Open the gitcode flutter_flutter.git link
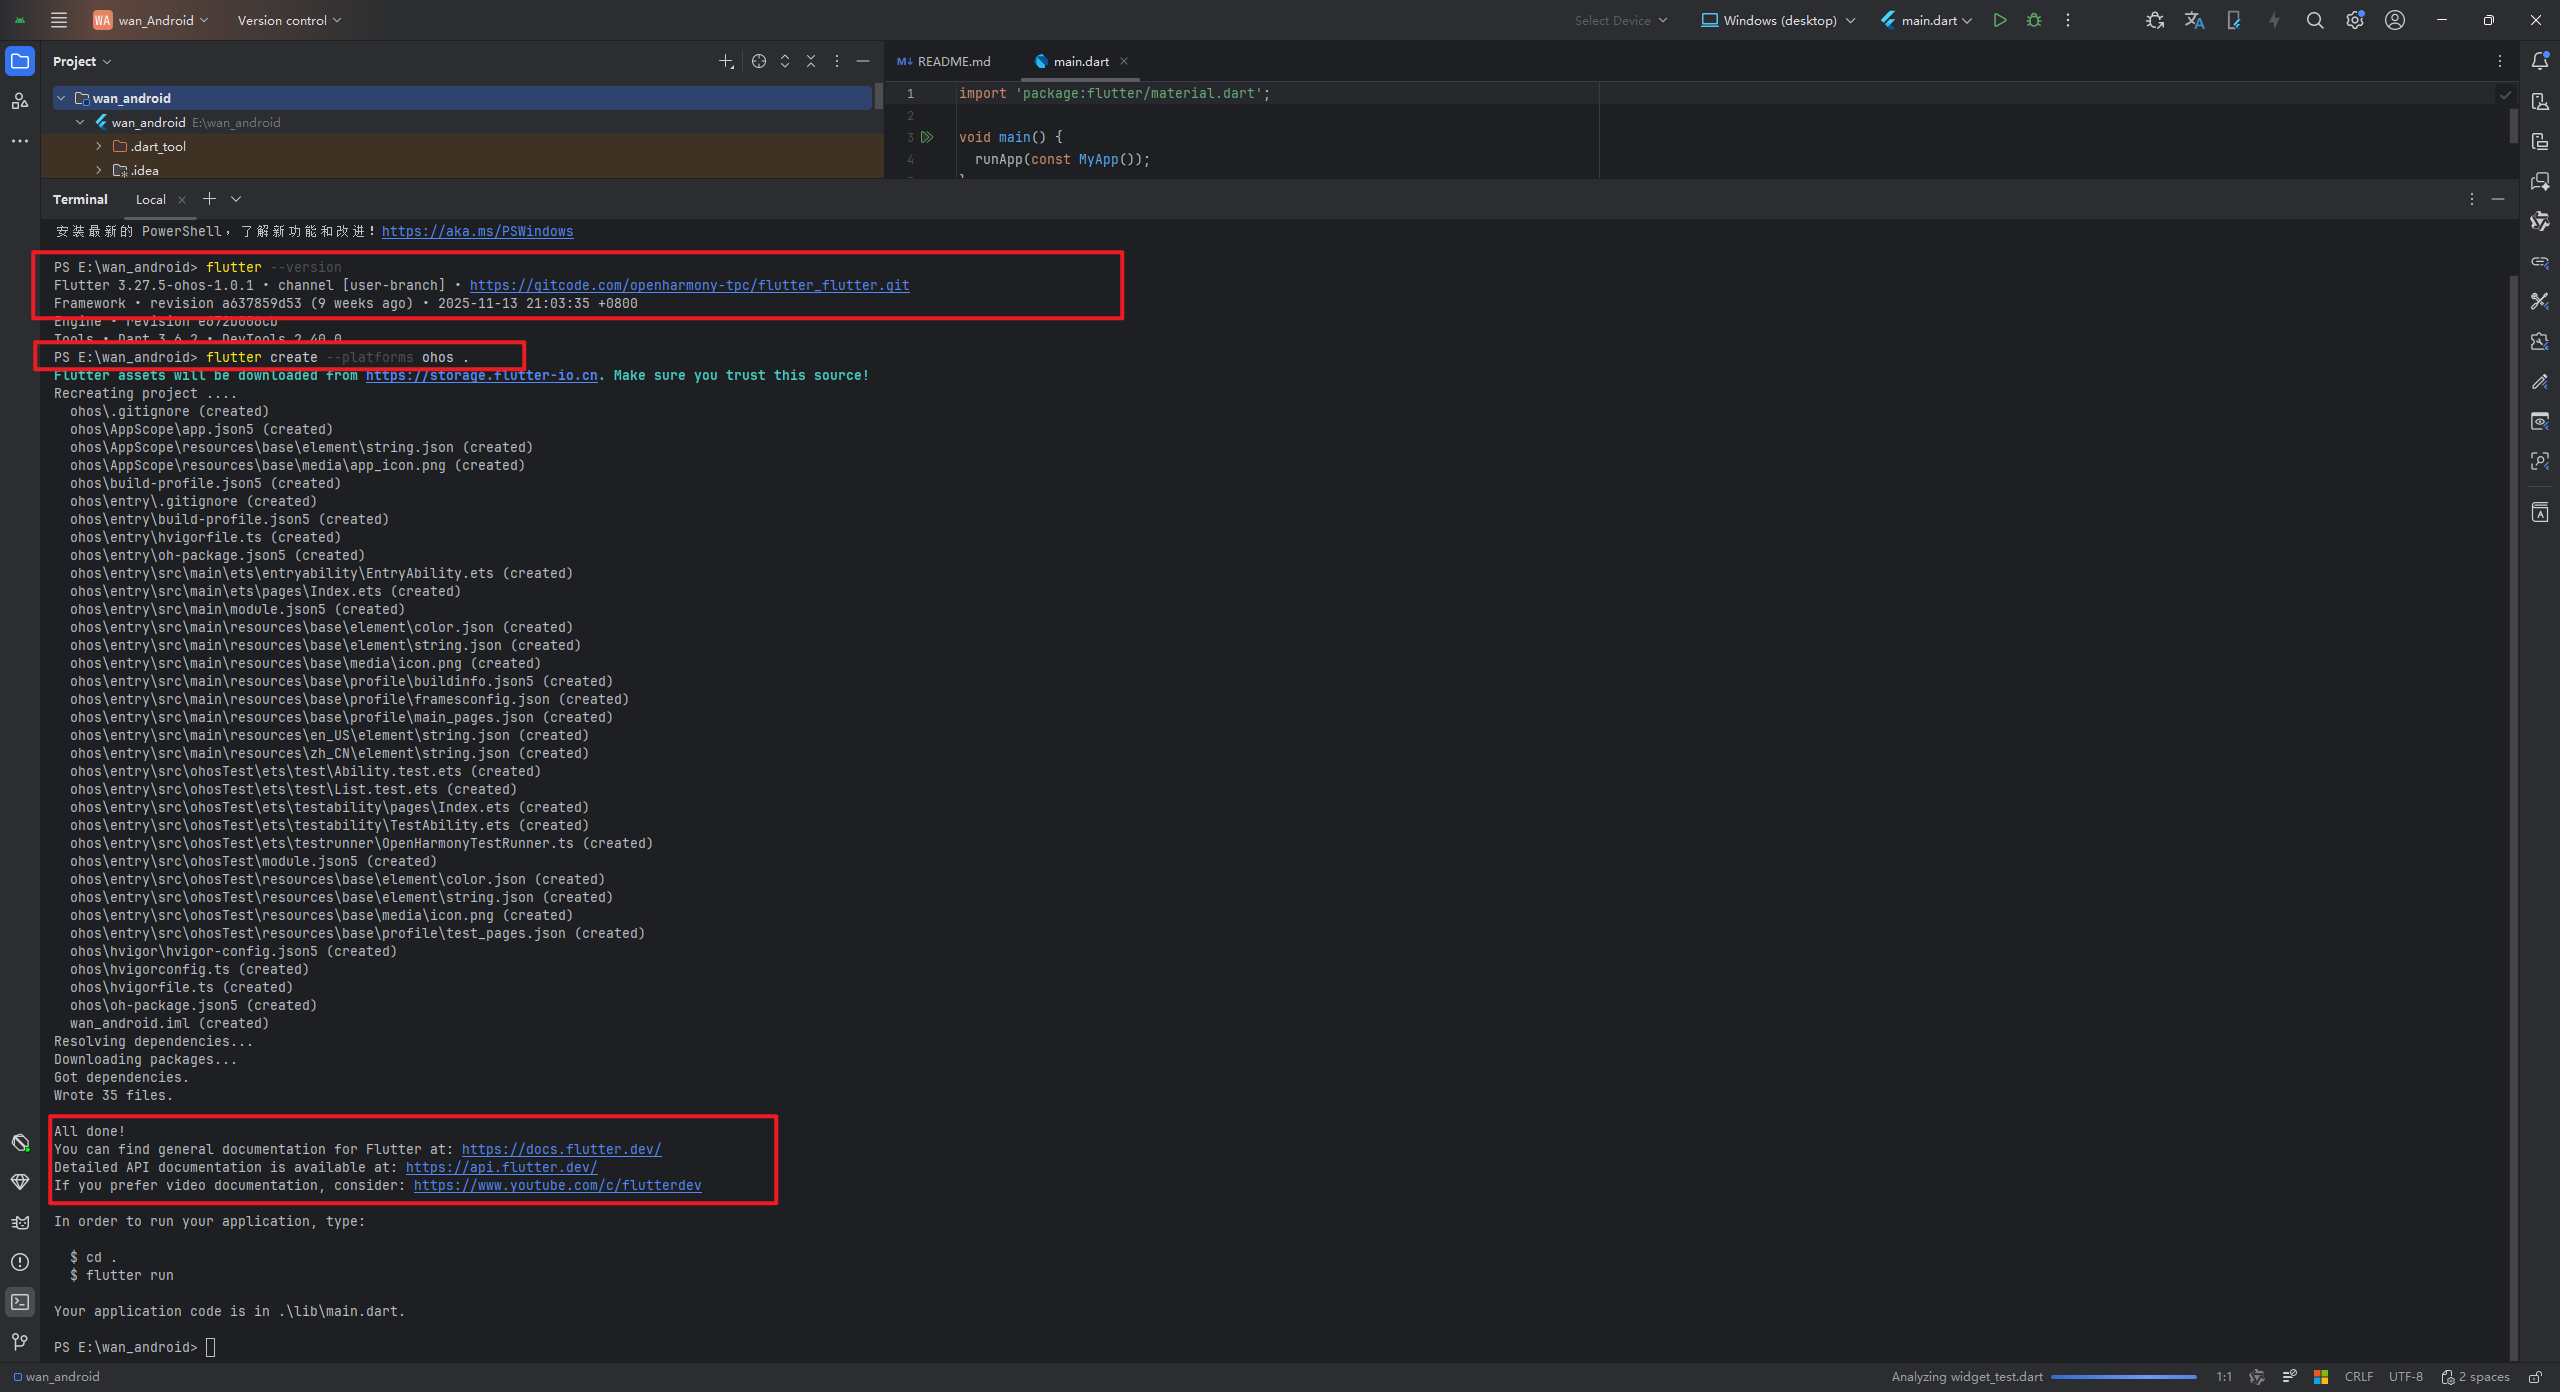This screenshot has height=1392, width=2560. 689,285
